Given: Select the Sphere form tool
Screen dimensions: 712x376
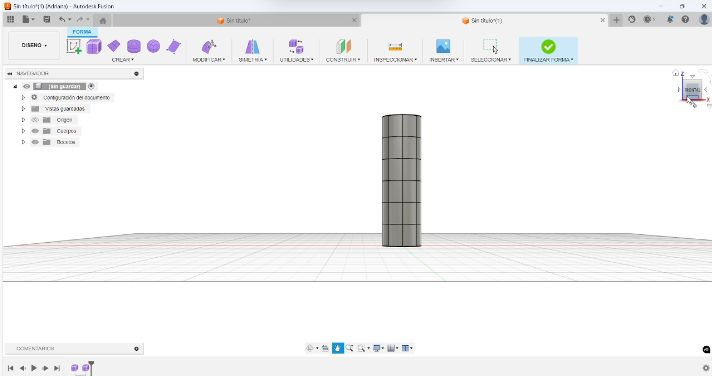Looking at the screenshot, I should (153, 46).
